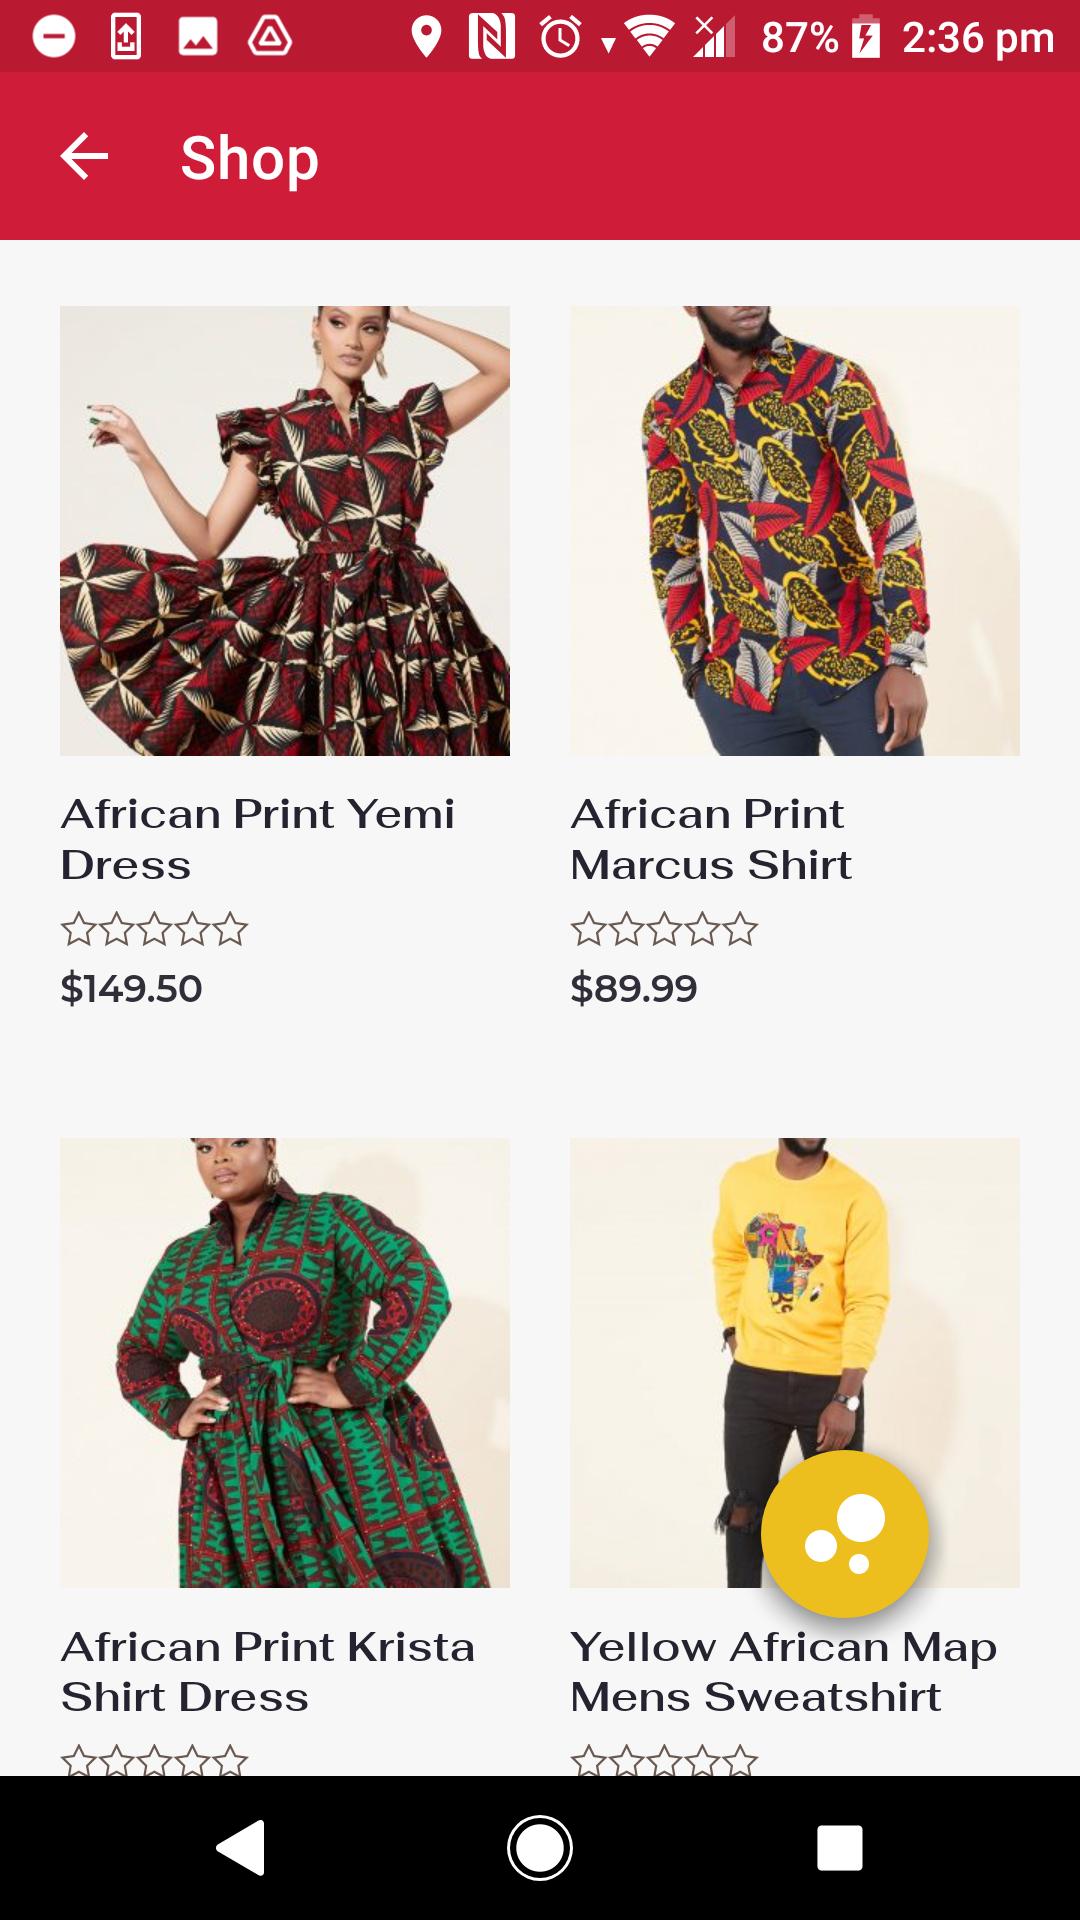Tap the alarm clock status icon
This screenshot has width=1080, height=1920.
[561, 38]
